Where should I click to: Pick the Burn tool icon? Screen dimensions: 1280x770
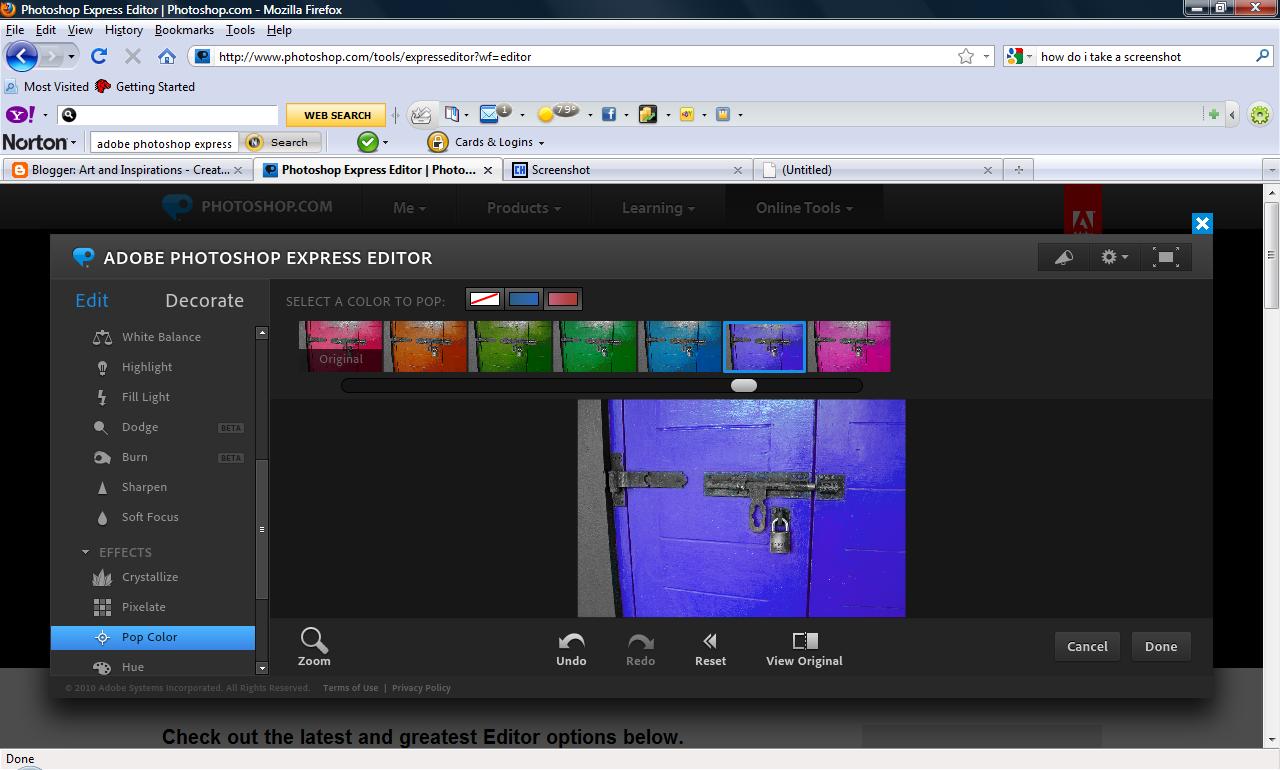click(102, 457)
